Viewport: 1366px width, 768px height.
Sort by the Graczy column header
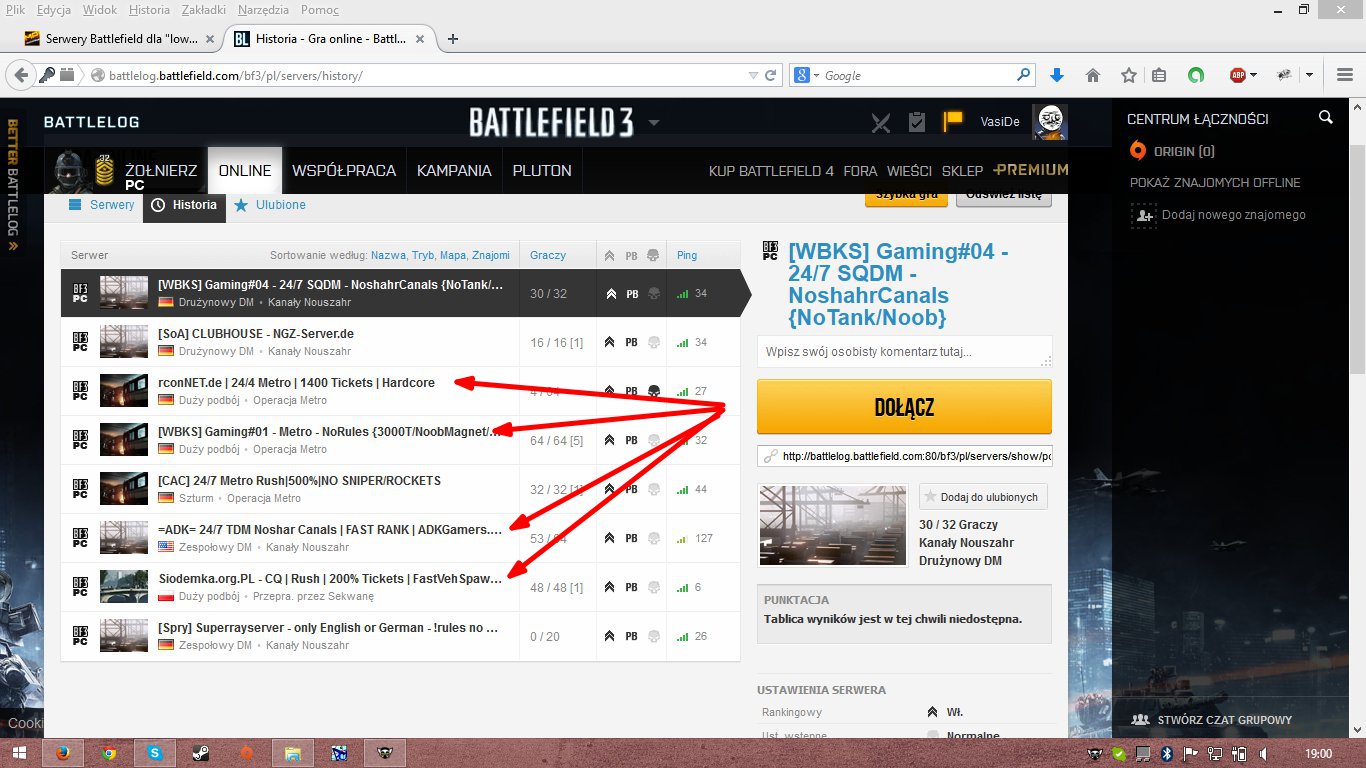[548, 255]
